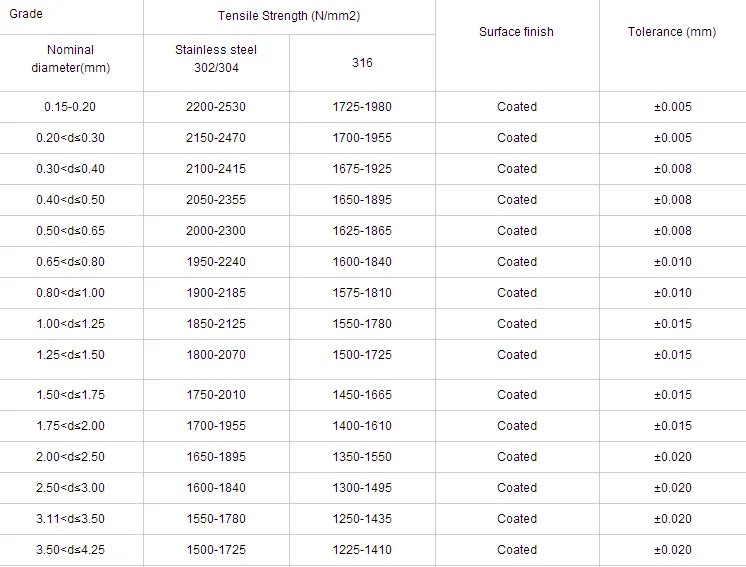Viewport: 746px width, 567px height.
Task: Click the Nominal diameter(mm) header cell
Action: pyautogui.click(x=70, y=58)
